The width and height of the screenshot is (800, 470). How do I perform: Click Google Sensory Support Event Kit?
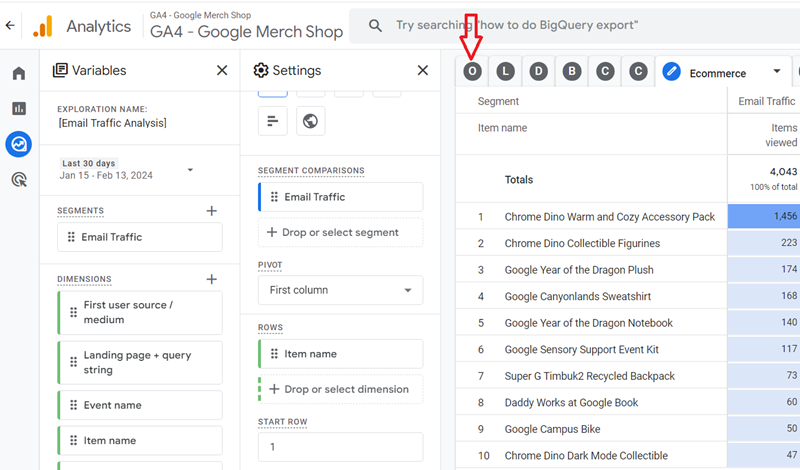pyautogui.click(x=582, y=350)
